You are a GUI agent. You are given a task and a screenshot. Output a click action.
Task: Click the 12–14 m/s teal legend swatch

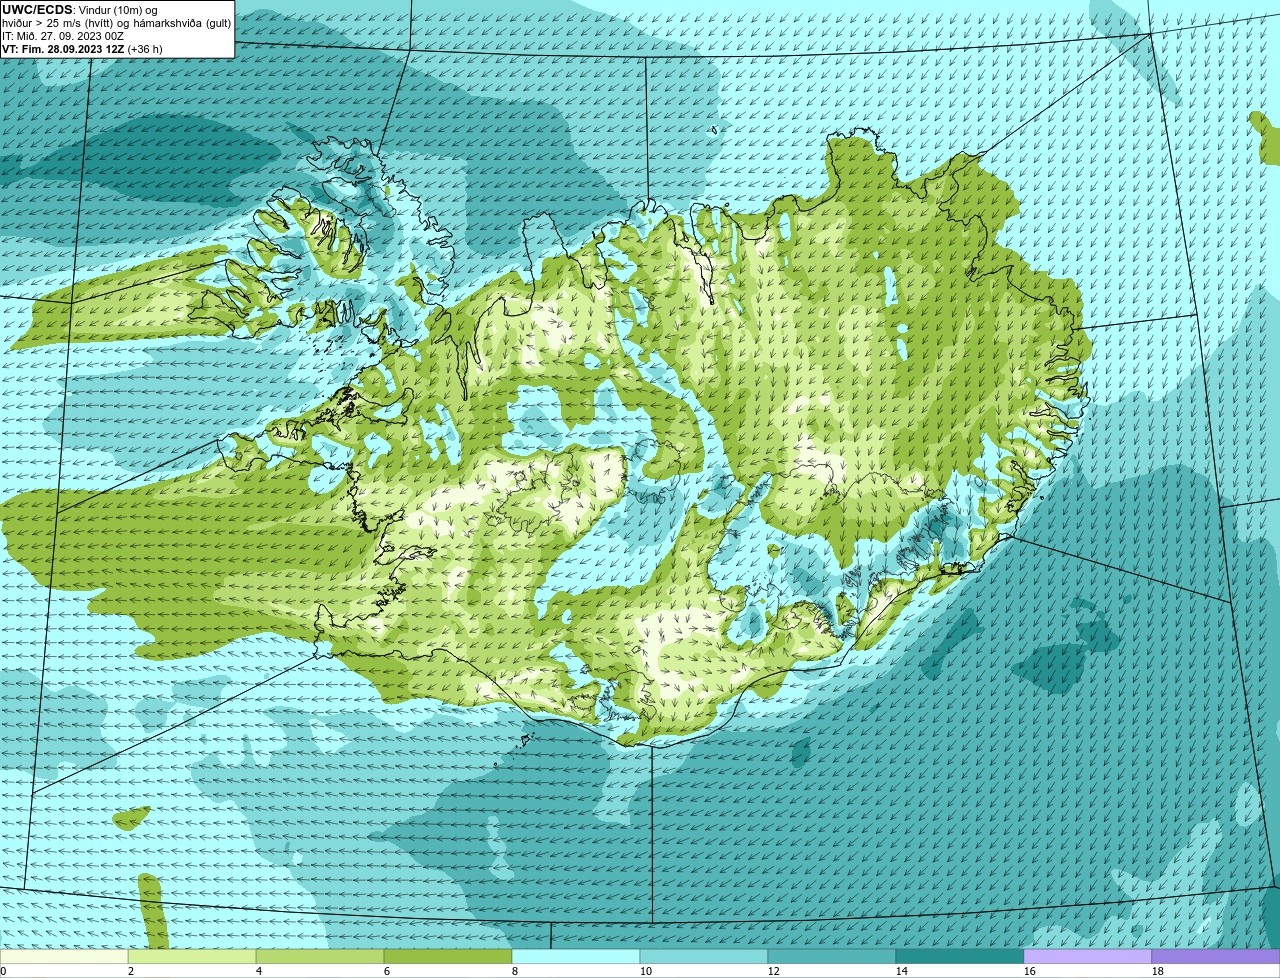(x=832, y=956)
